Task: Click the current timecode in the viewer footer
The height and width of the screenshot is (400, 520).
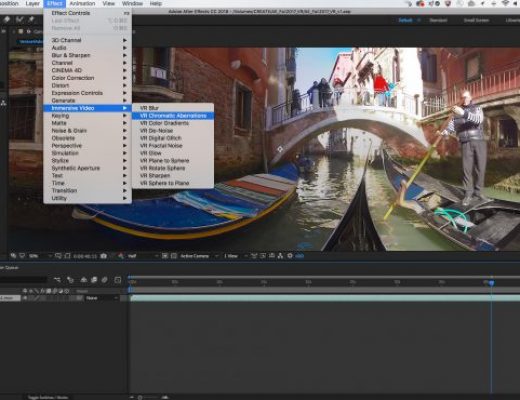Action: coord(85,256)
